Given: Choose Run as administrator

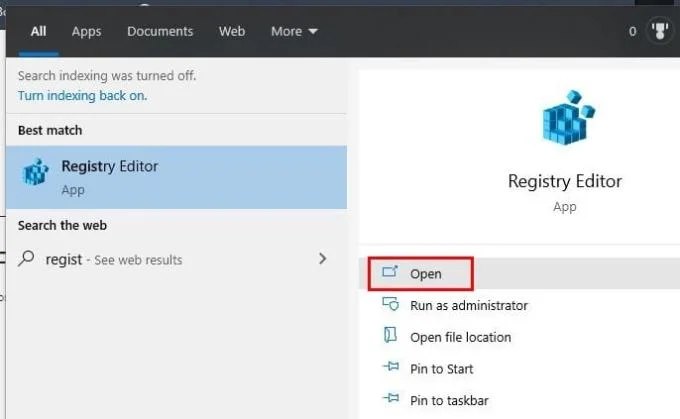Looking at the screenshot, I should tap(520, 305).
